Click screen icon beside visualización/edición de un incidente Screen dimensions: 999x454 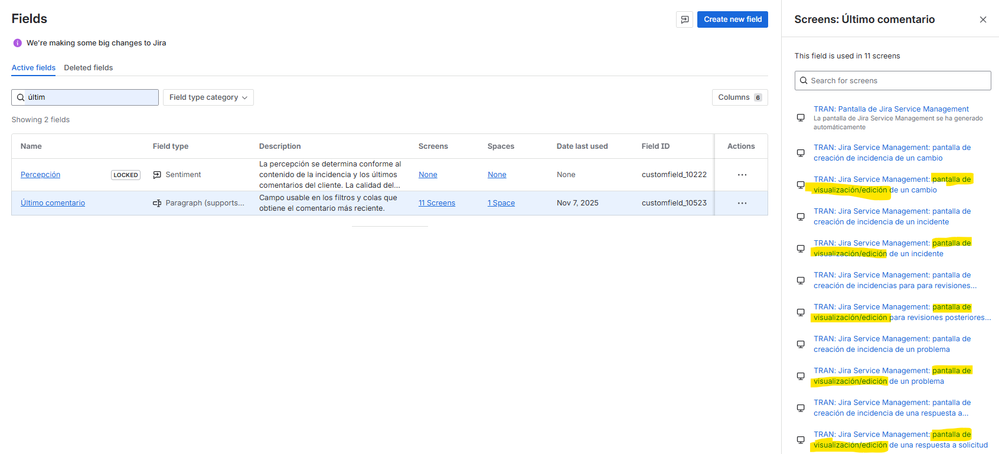(801, 248)
